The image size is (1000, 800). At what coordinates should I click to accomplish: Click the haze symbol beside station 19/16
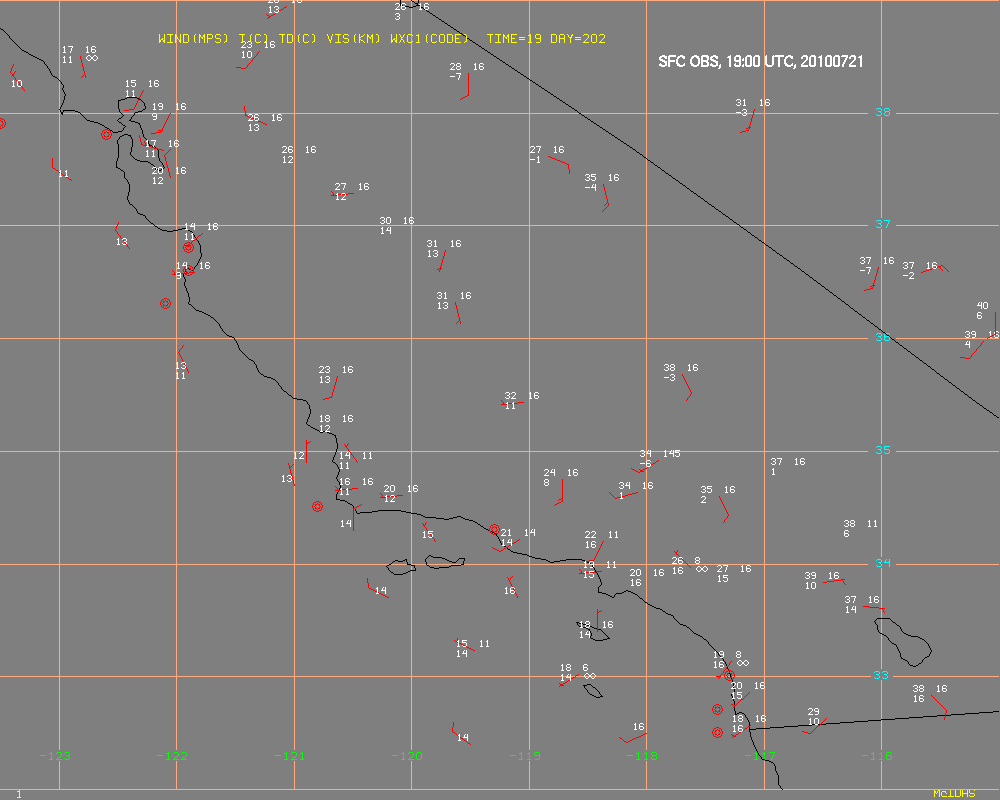click(742, 663)
